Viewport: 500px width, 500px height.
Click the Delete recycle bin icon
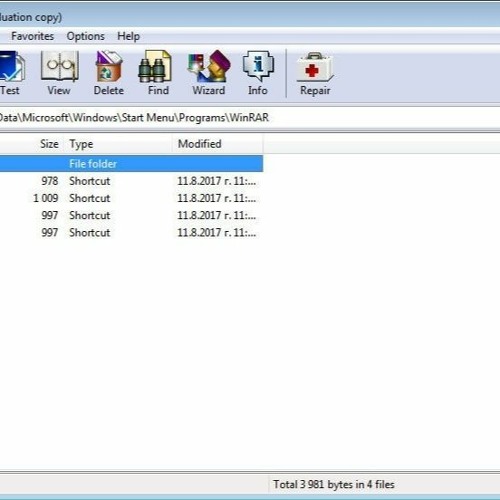pyautogui.click(x=109, y=67)
